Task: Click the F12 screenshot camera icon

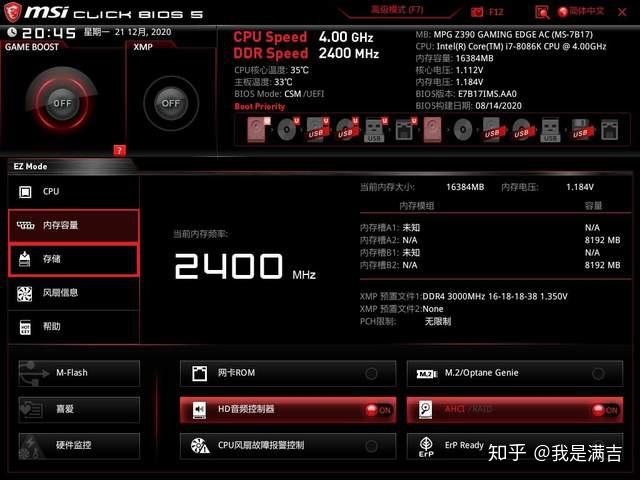Action: tap(477, 12)
